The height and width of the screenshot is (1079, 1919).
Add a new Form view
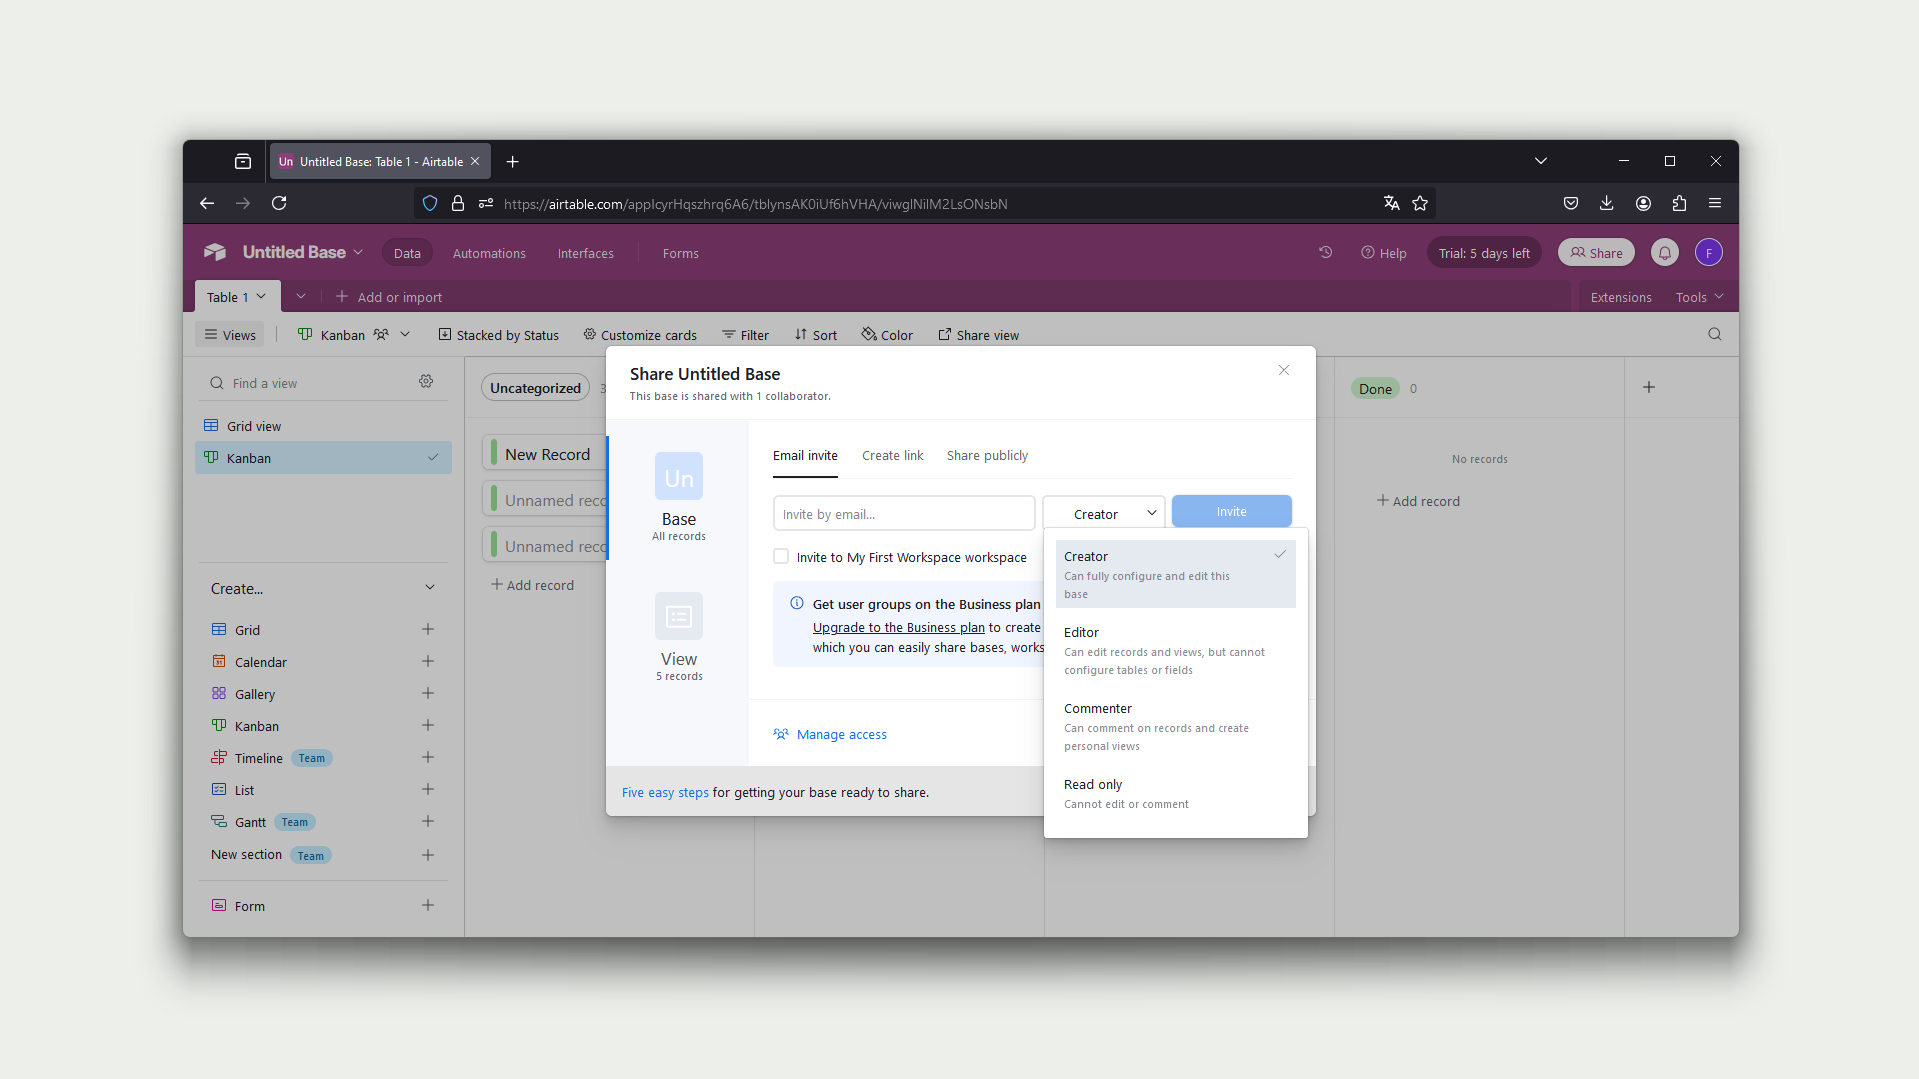pyautogui.click(x=428, y=905)
